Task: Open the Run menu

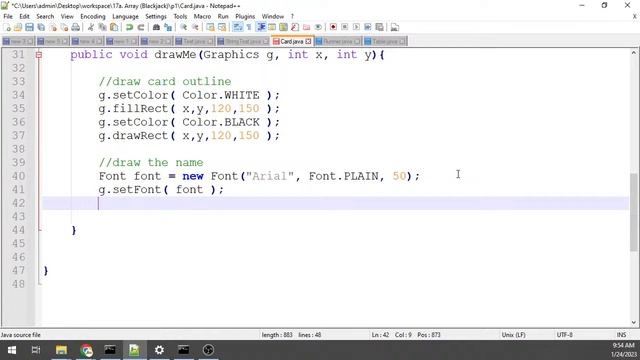Action: coord(223,16)
